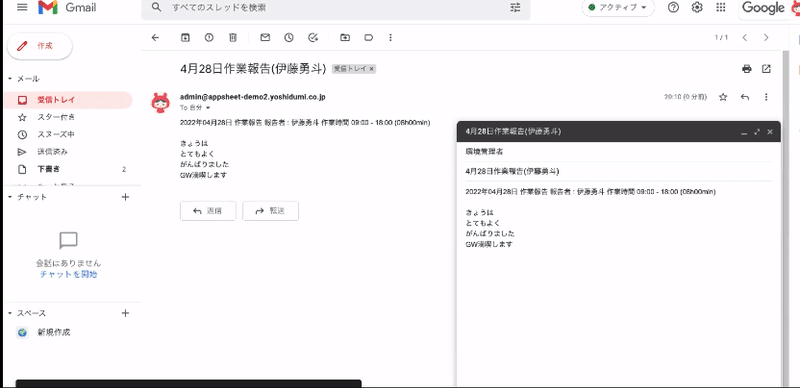Click compose body text GW満喫します
This screenshot has width=800, height=388.
489,244
